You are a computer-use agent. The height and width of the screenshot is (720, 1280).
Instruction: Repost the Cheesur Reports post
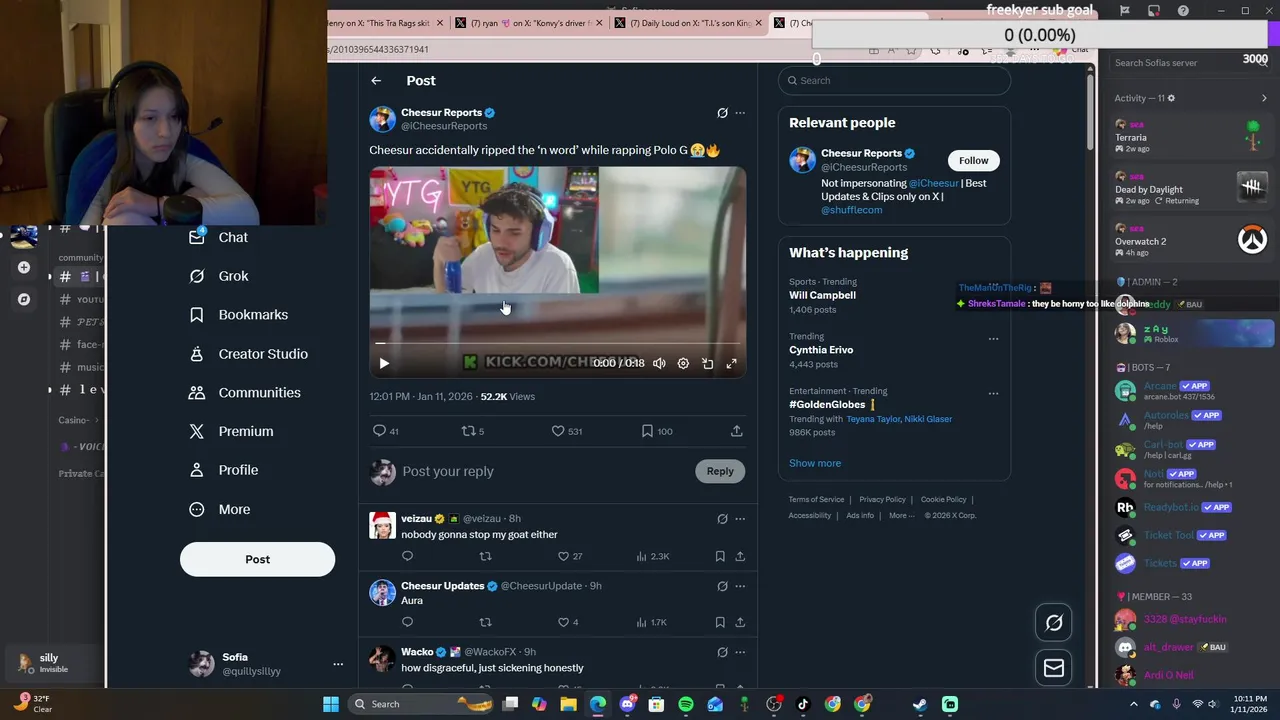coord(467,431)
